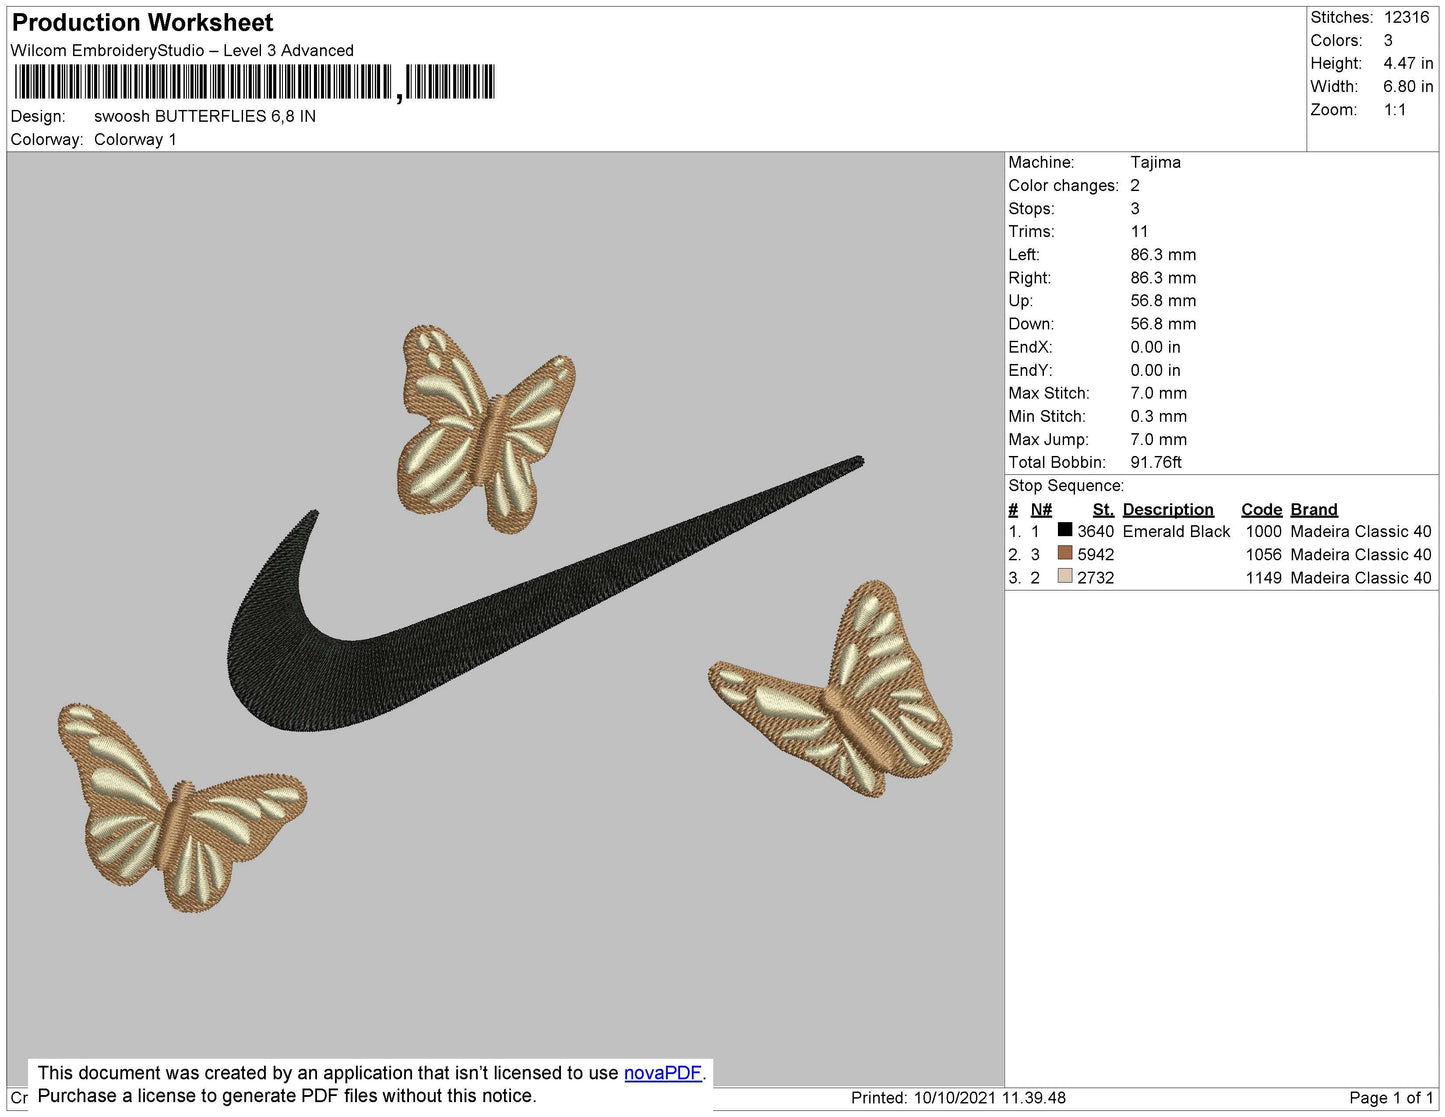Click the 'St.' column header
Screen dimensions: 1445x1117
coord(1103,509)
